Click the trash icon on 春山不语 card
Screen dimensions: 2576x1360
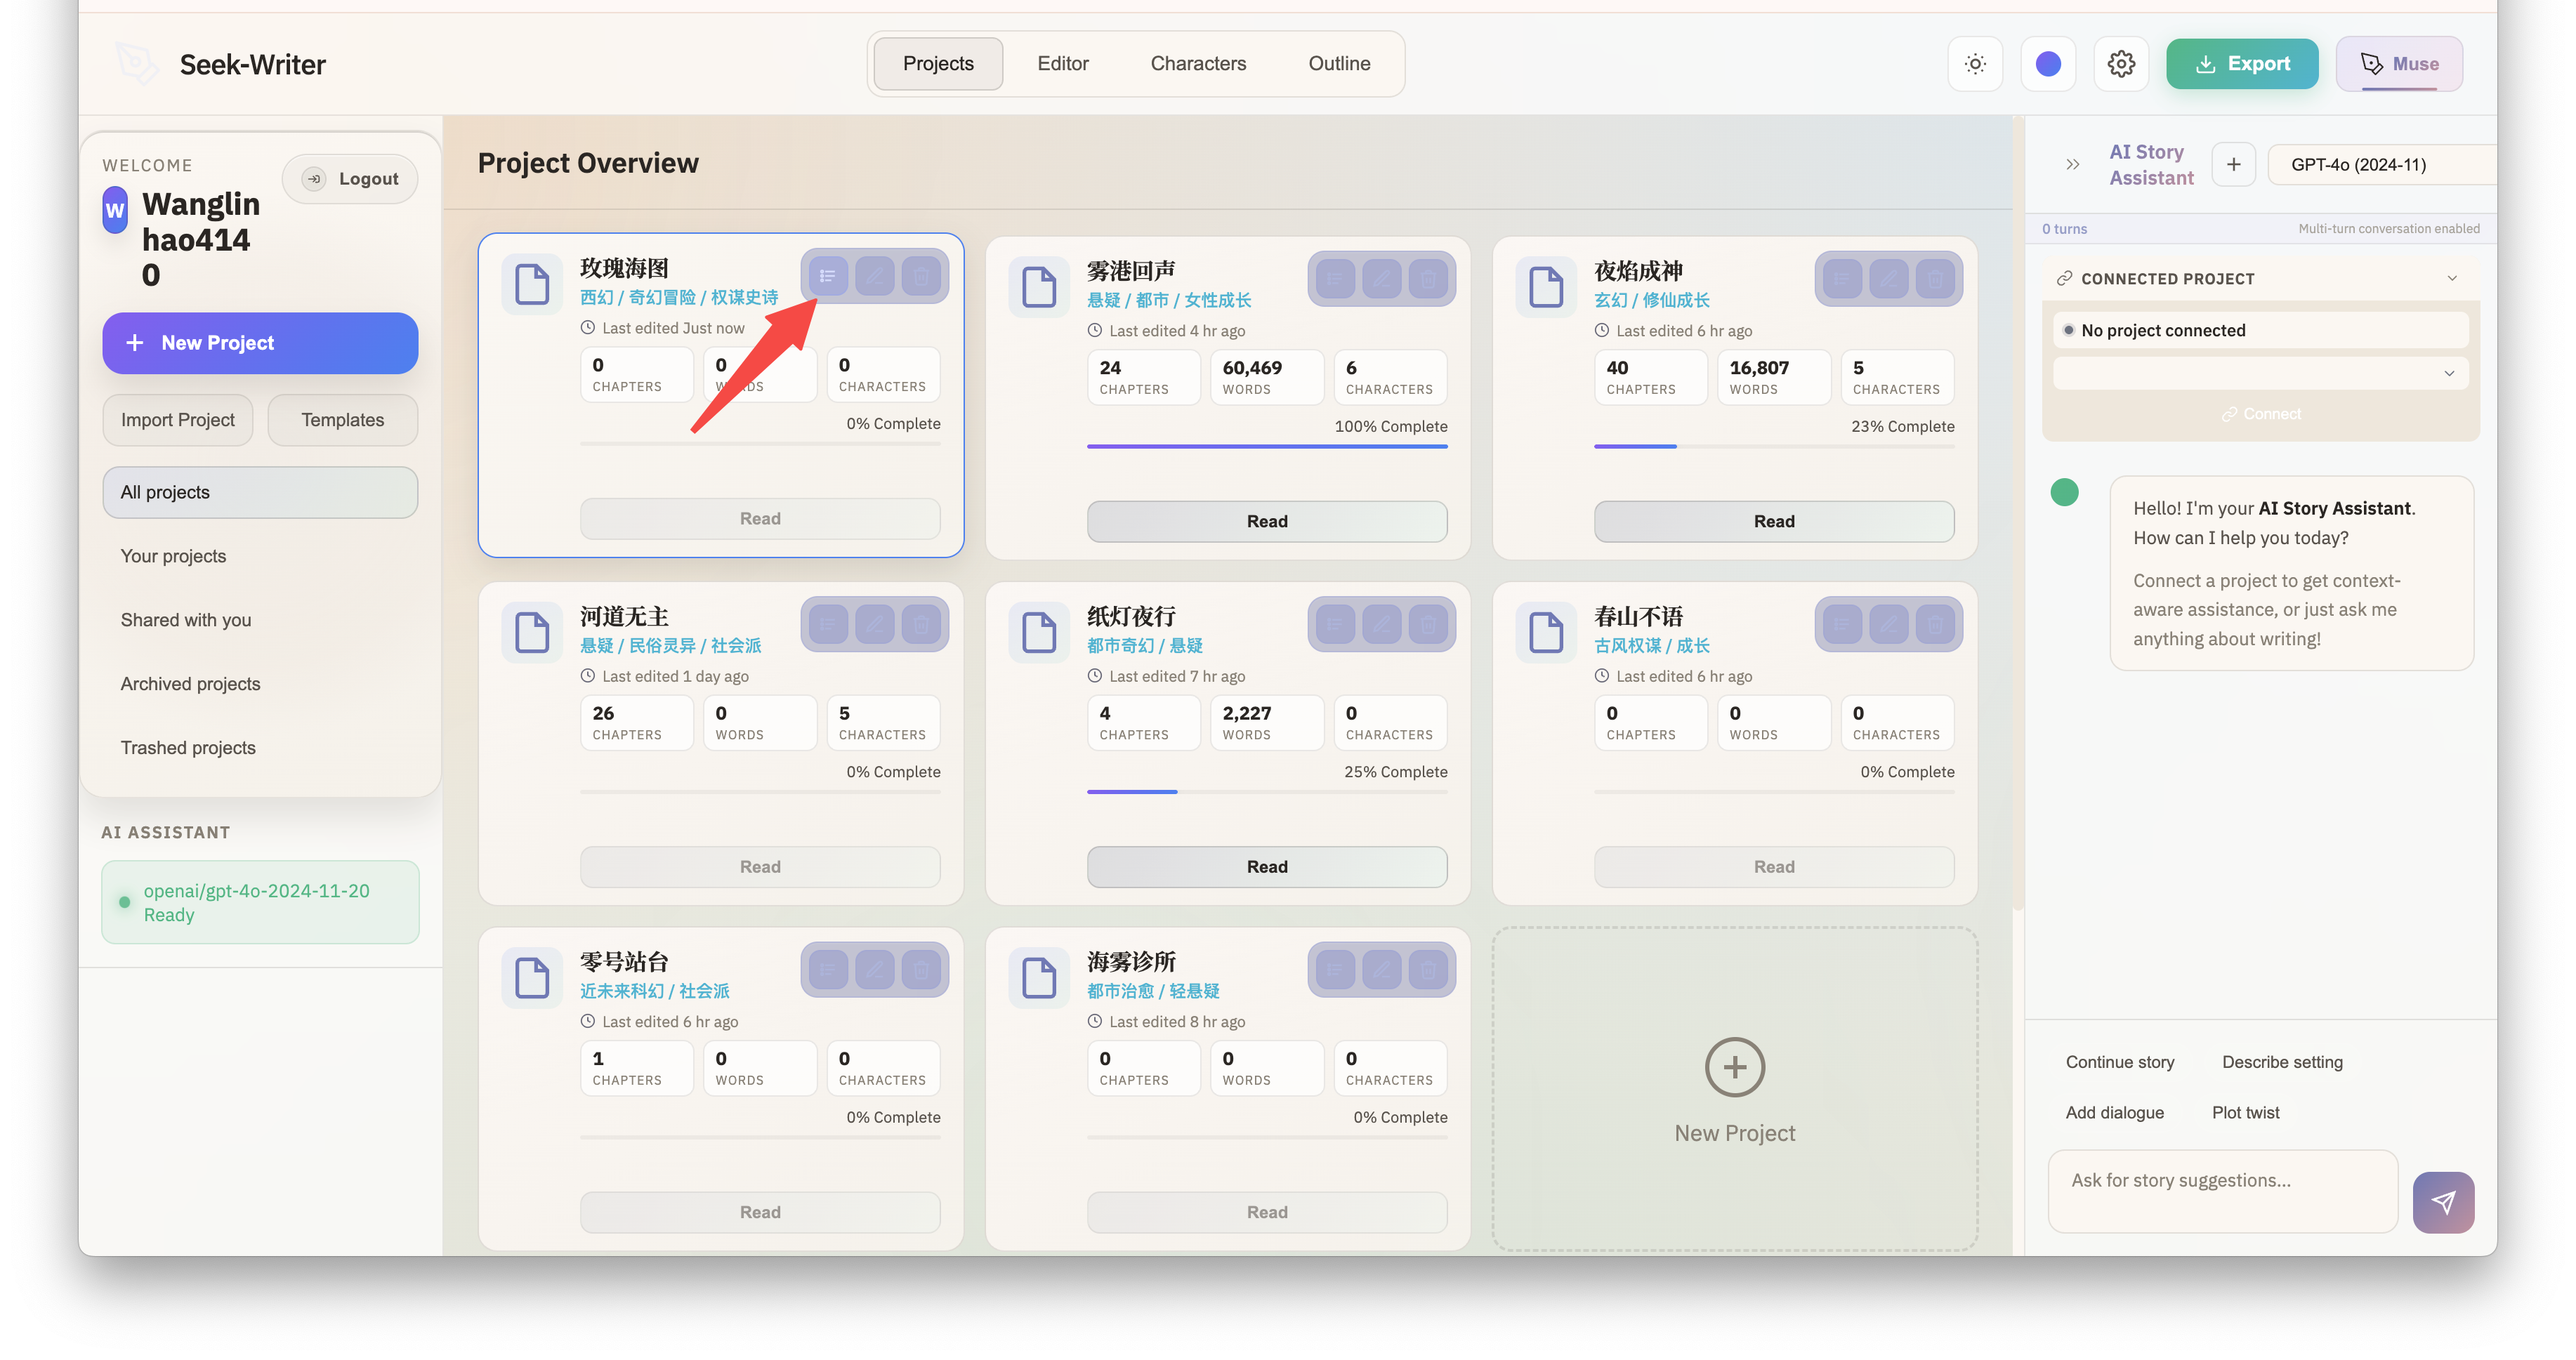[x=1935, y=625]
